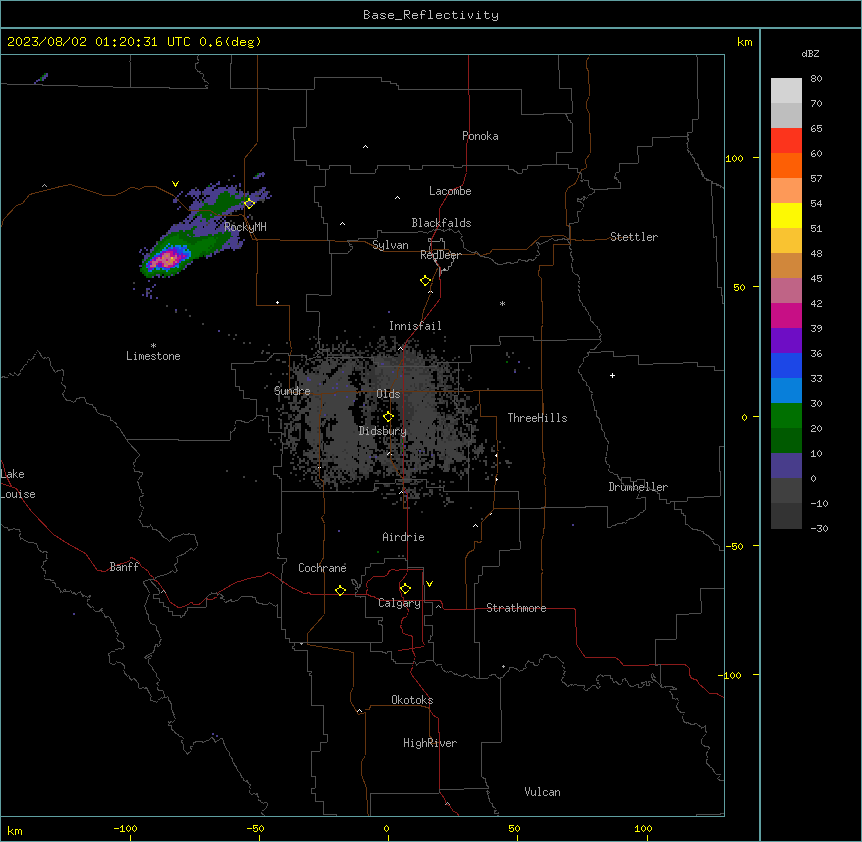Click the Lacombe city label

[x=450, y=191]
